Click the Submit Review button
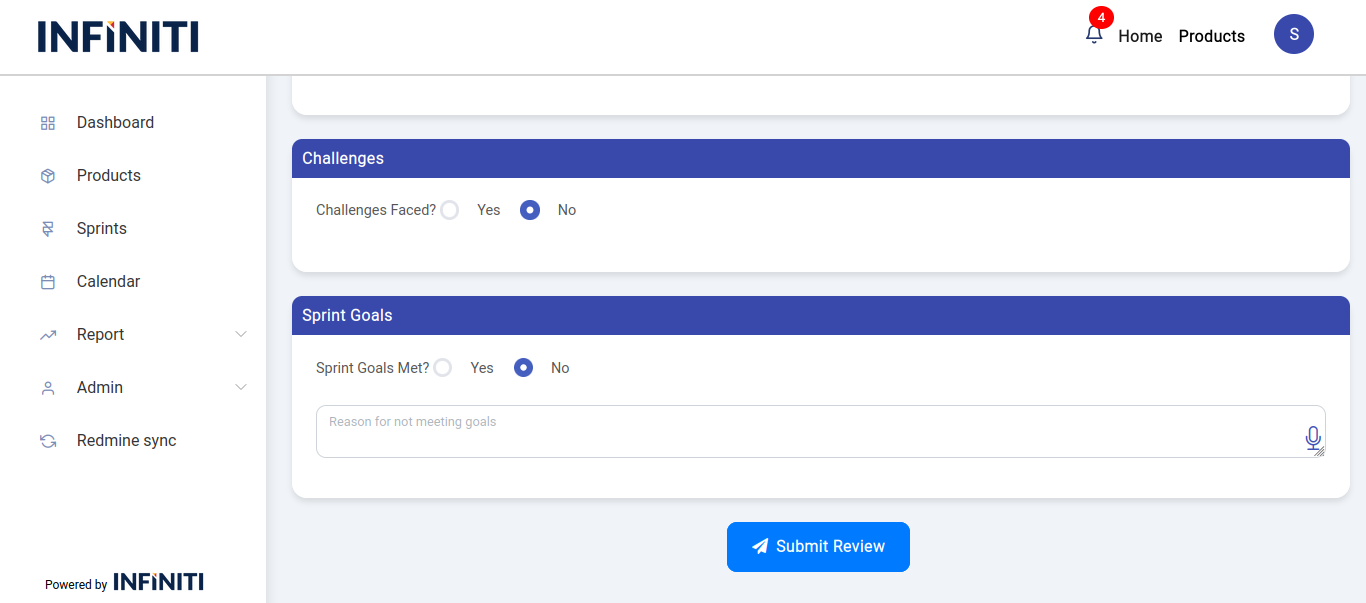 [818, 547]
